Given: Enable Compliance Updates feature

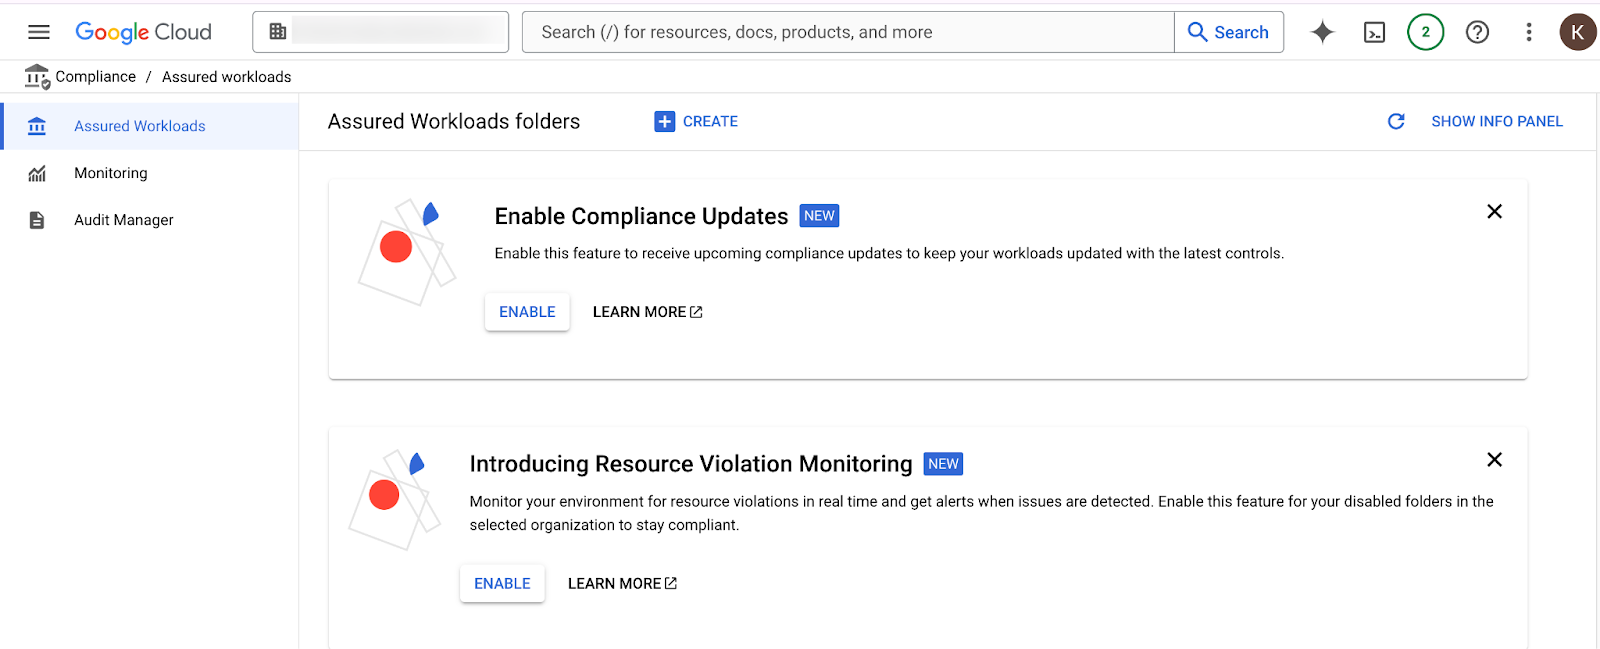Looking at the screenshot, I should [x=527, y=312].
